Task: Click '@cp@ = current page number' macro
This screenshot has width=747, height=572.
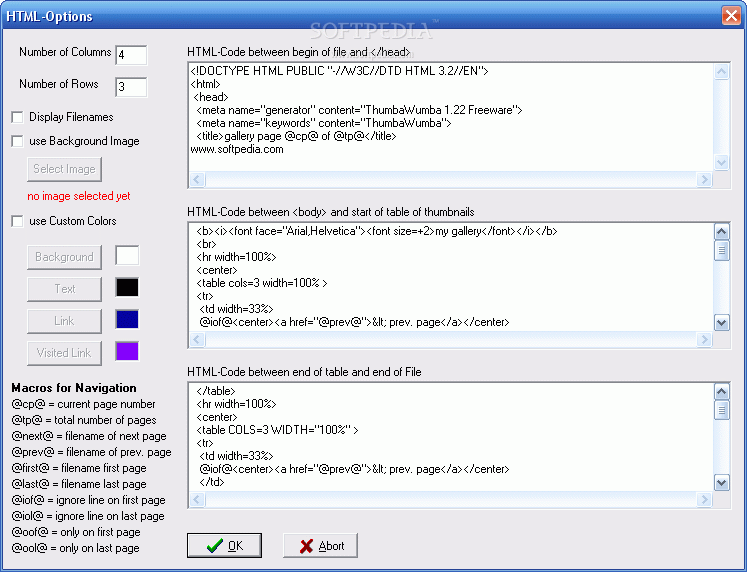Action: pyautogui.click(x=83, y=404)
